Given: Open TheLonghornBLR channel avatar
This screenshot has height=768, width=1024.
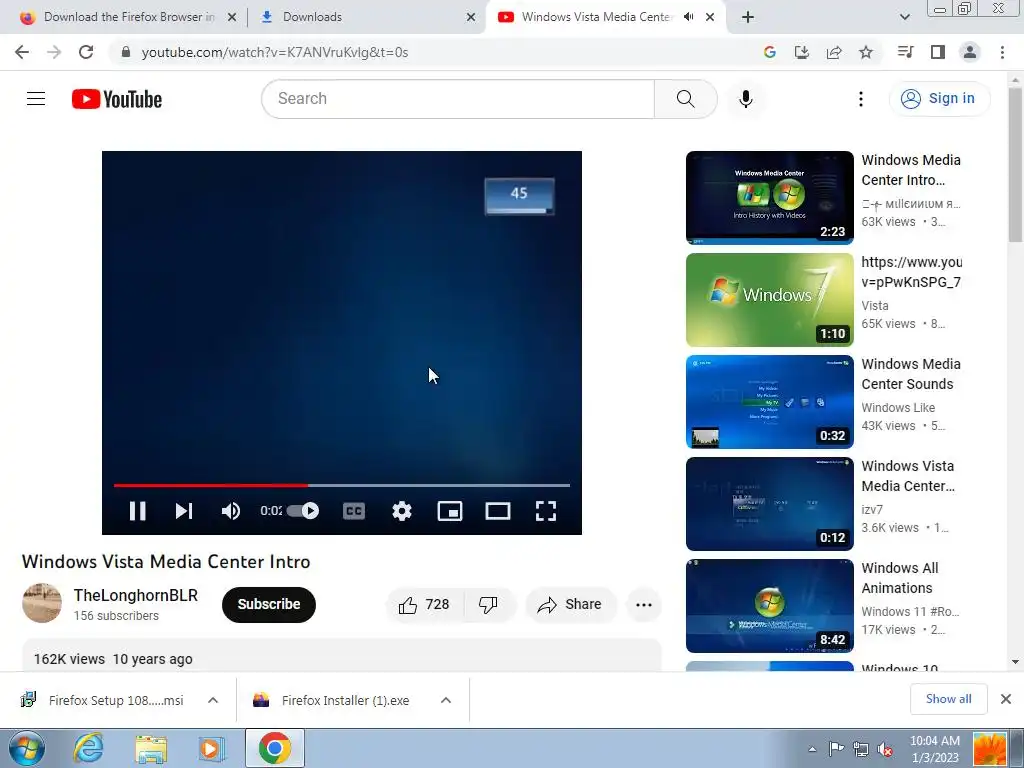Looking at the screenshot, I should (42, 603).
